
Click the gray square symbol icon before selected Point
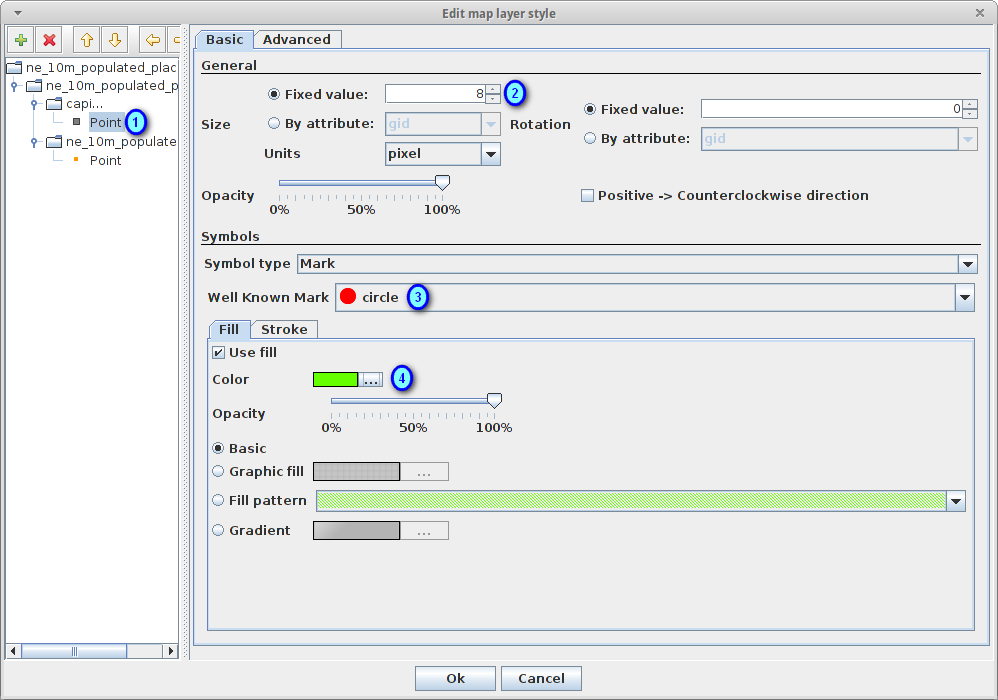coord(76,122)
